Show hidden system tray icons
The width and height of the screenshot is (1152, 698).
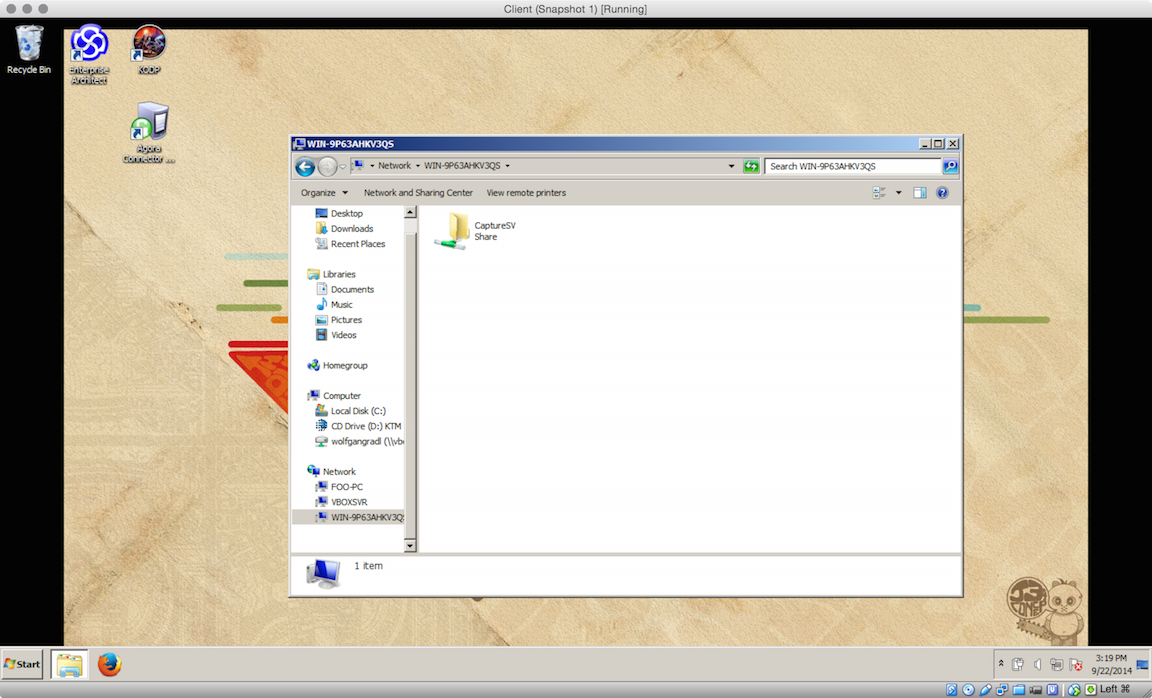tap(1000, 664)
